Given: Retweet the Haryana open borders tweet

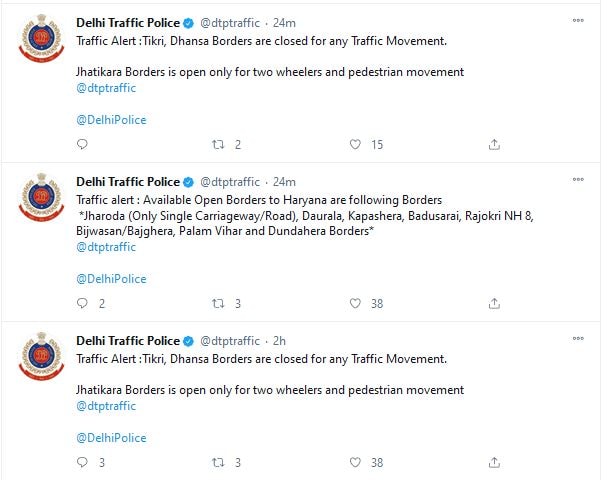Looking at the screenshot, I should pyautogui.click(x=218, y=303).
